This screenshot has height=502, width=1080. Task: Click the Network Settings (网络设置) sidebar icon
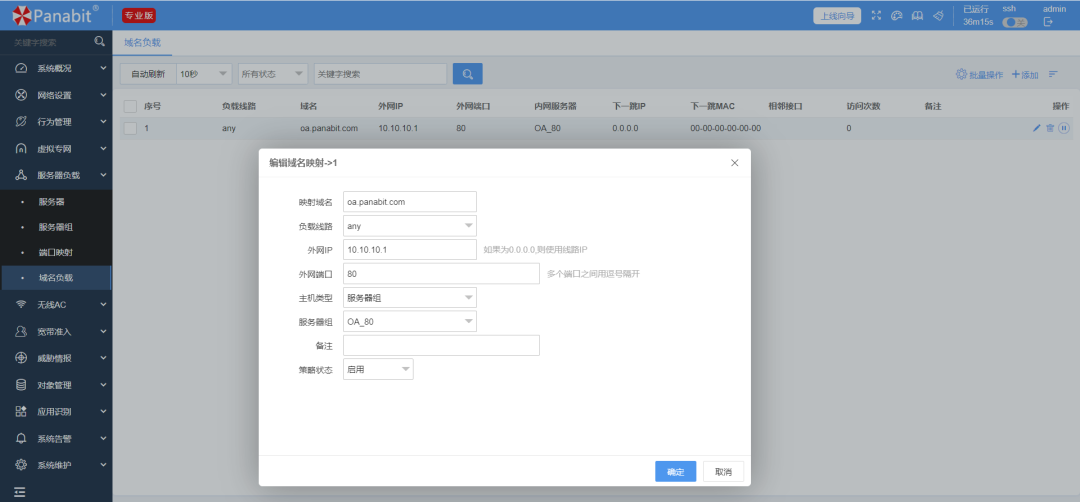21,95
